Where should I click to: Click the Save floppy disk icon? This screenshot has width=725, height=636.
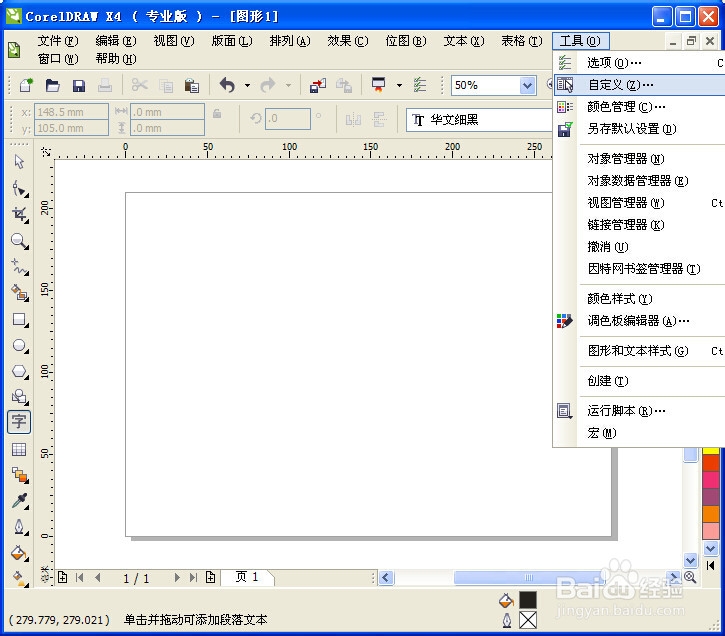[79, 86]
